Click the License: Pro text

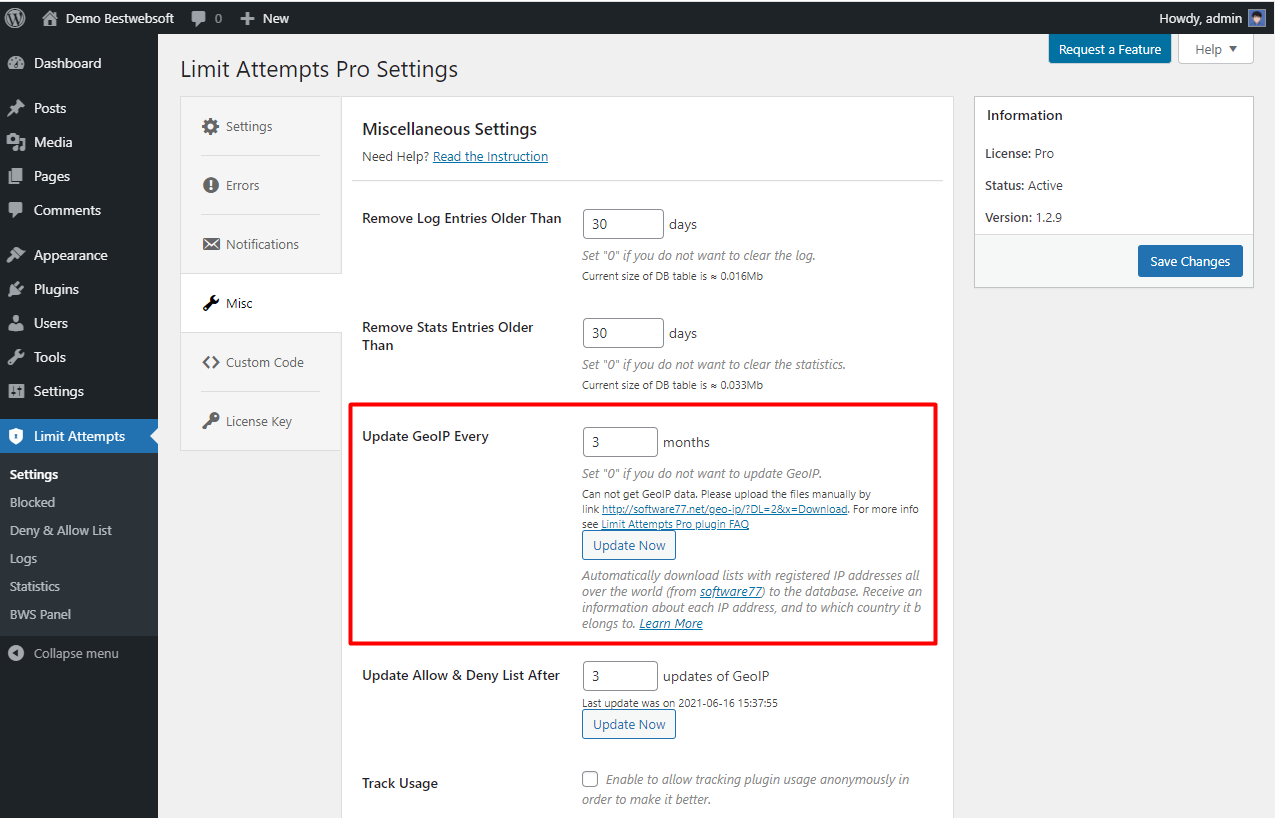coord(1019,153)
